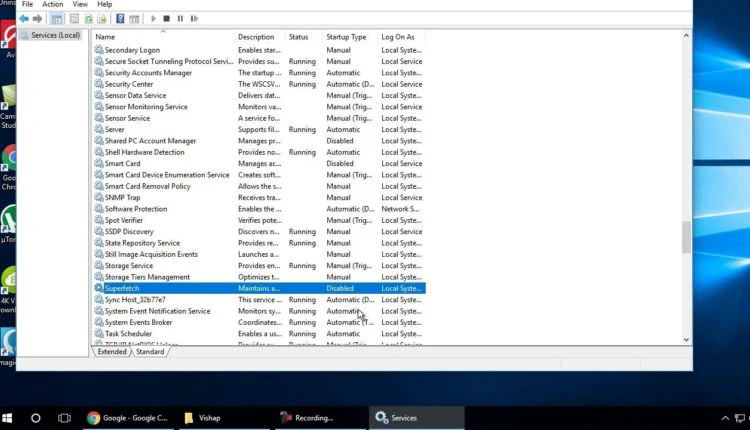This screenshot has width=750, height=430.
Task: Switch to the Extended tab
Action: click(x=112, y=352)
